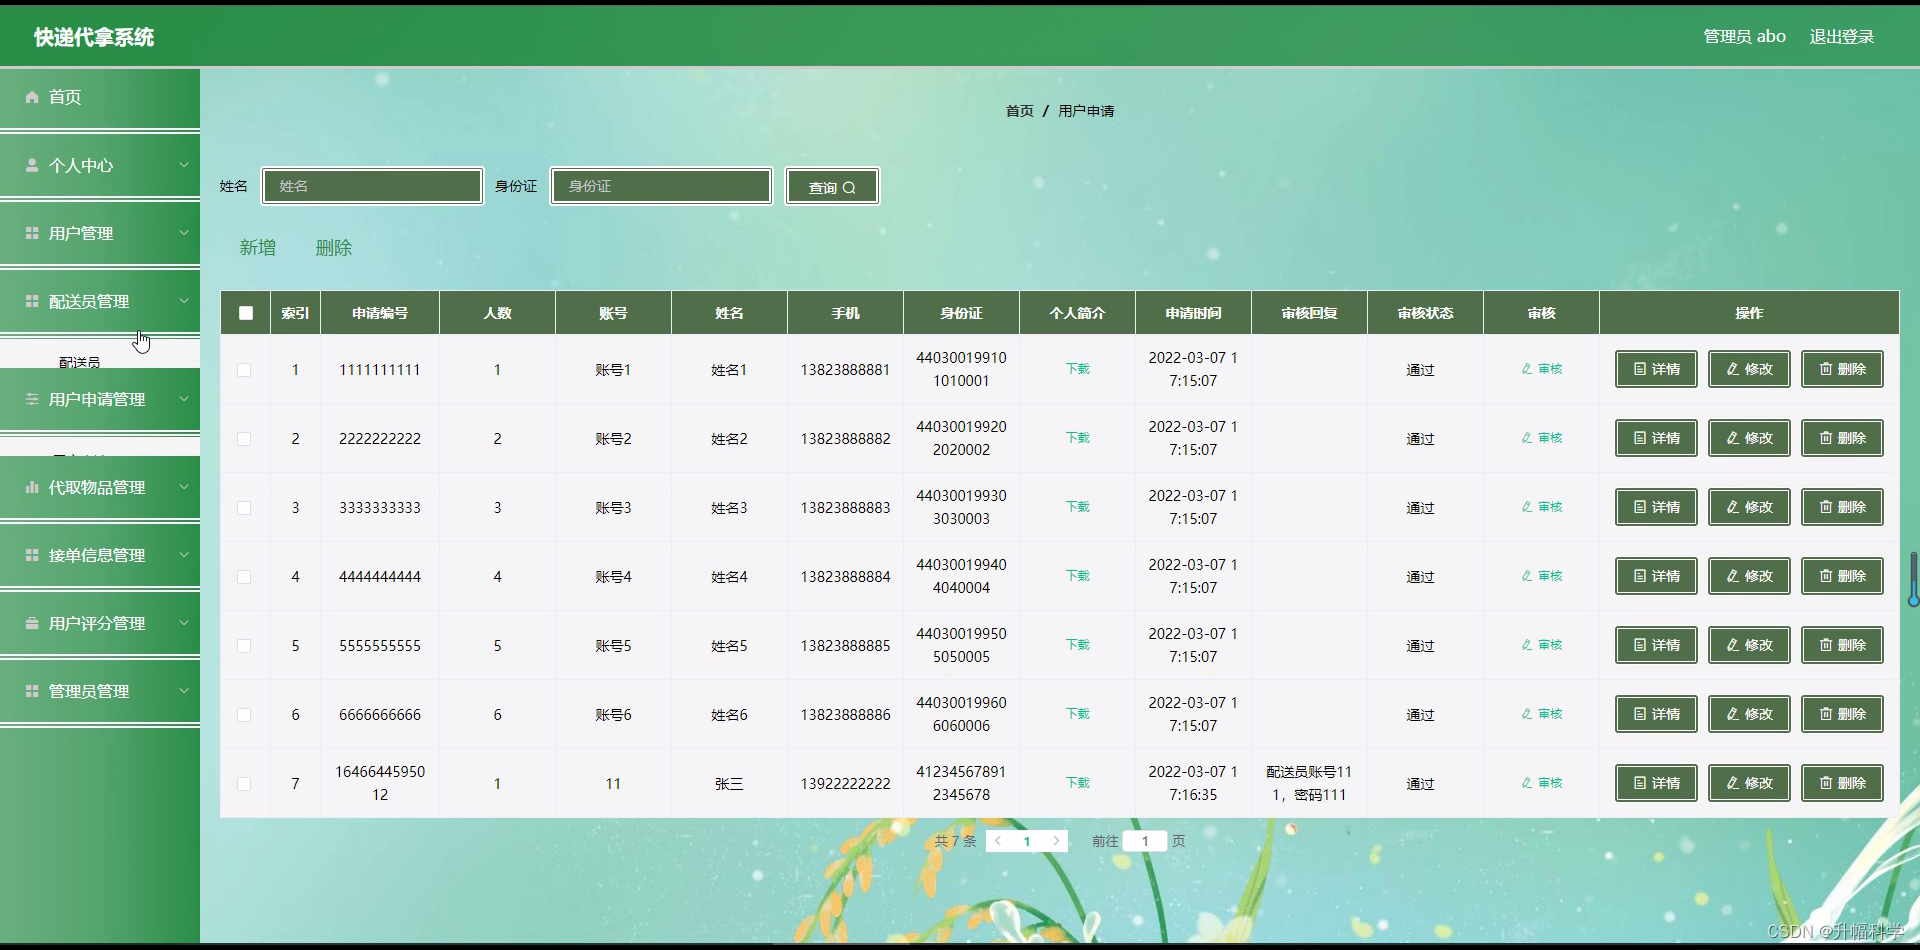This screenshot has height=950, width=1920.
Task: Click the 前往 page number input field
Action: (1143, 841)
